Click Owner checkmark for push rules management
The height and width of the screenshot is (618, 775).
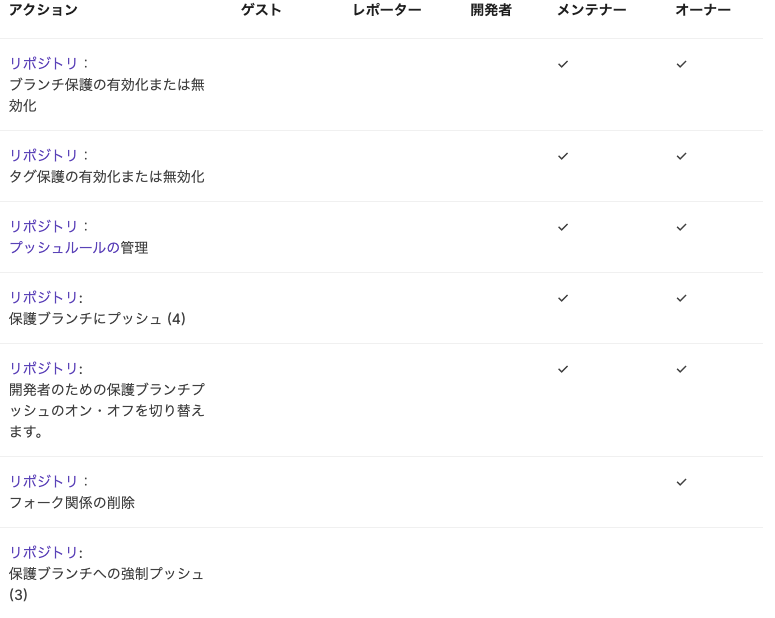[x=681, y=227]
